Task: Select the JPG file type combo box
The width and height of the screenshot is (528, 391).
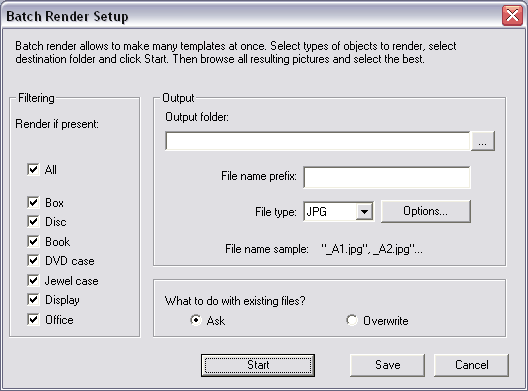Action: 338,211
